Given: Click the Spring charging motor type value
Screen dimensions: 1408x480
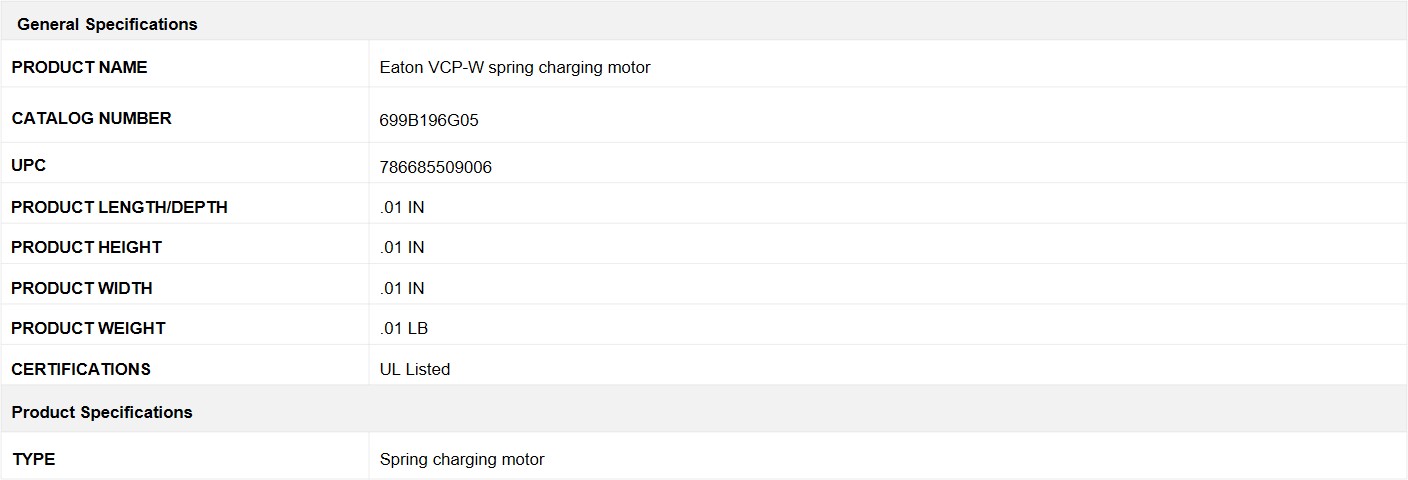Looking at the screenshot, I should pos(462,459).
